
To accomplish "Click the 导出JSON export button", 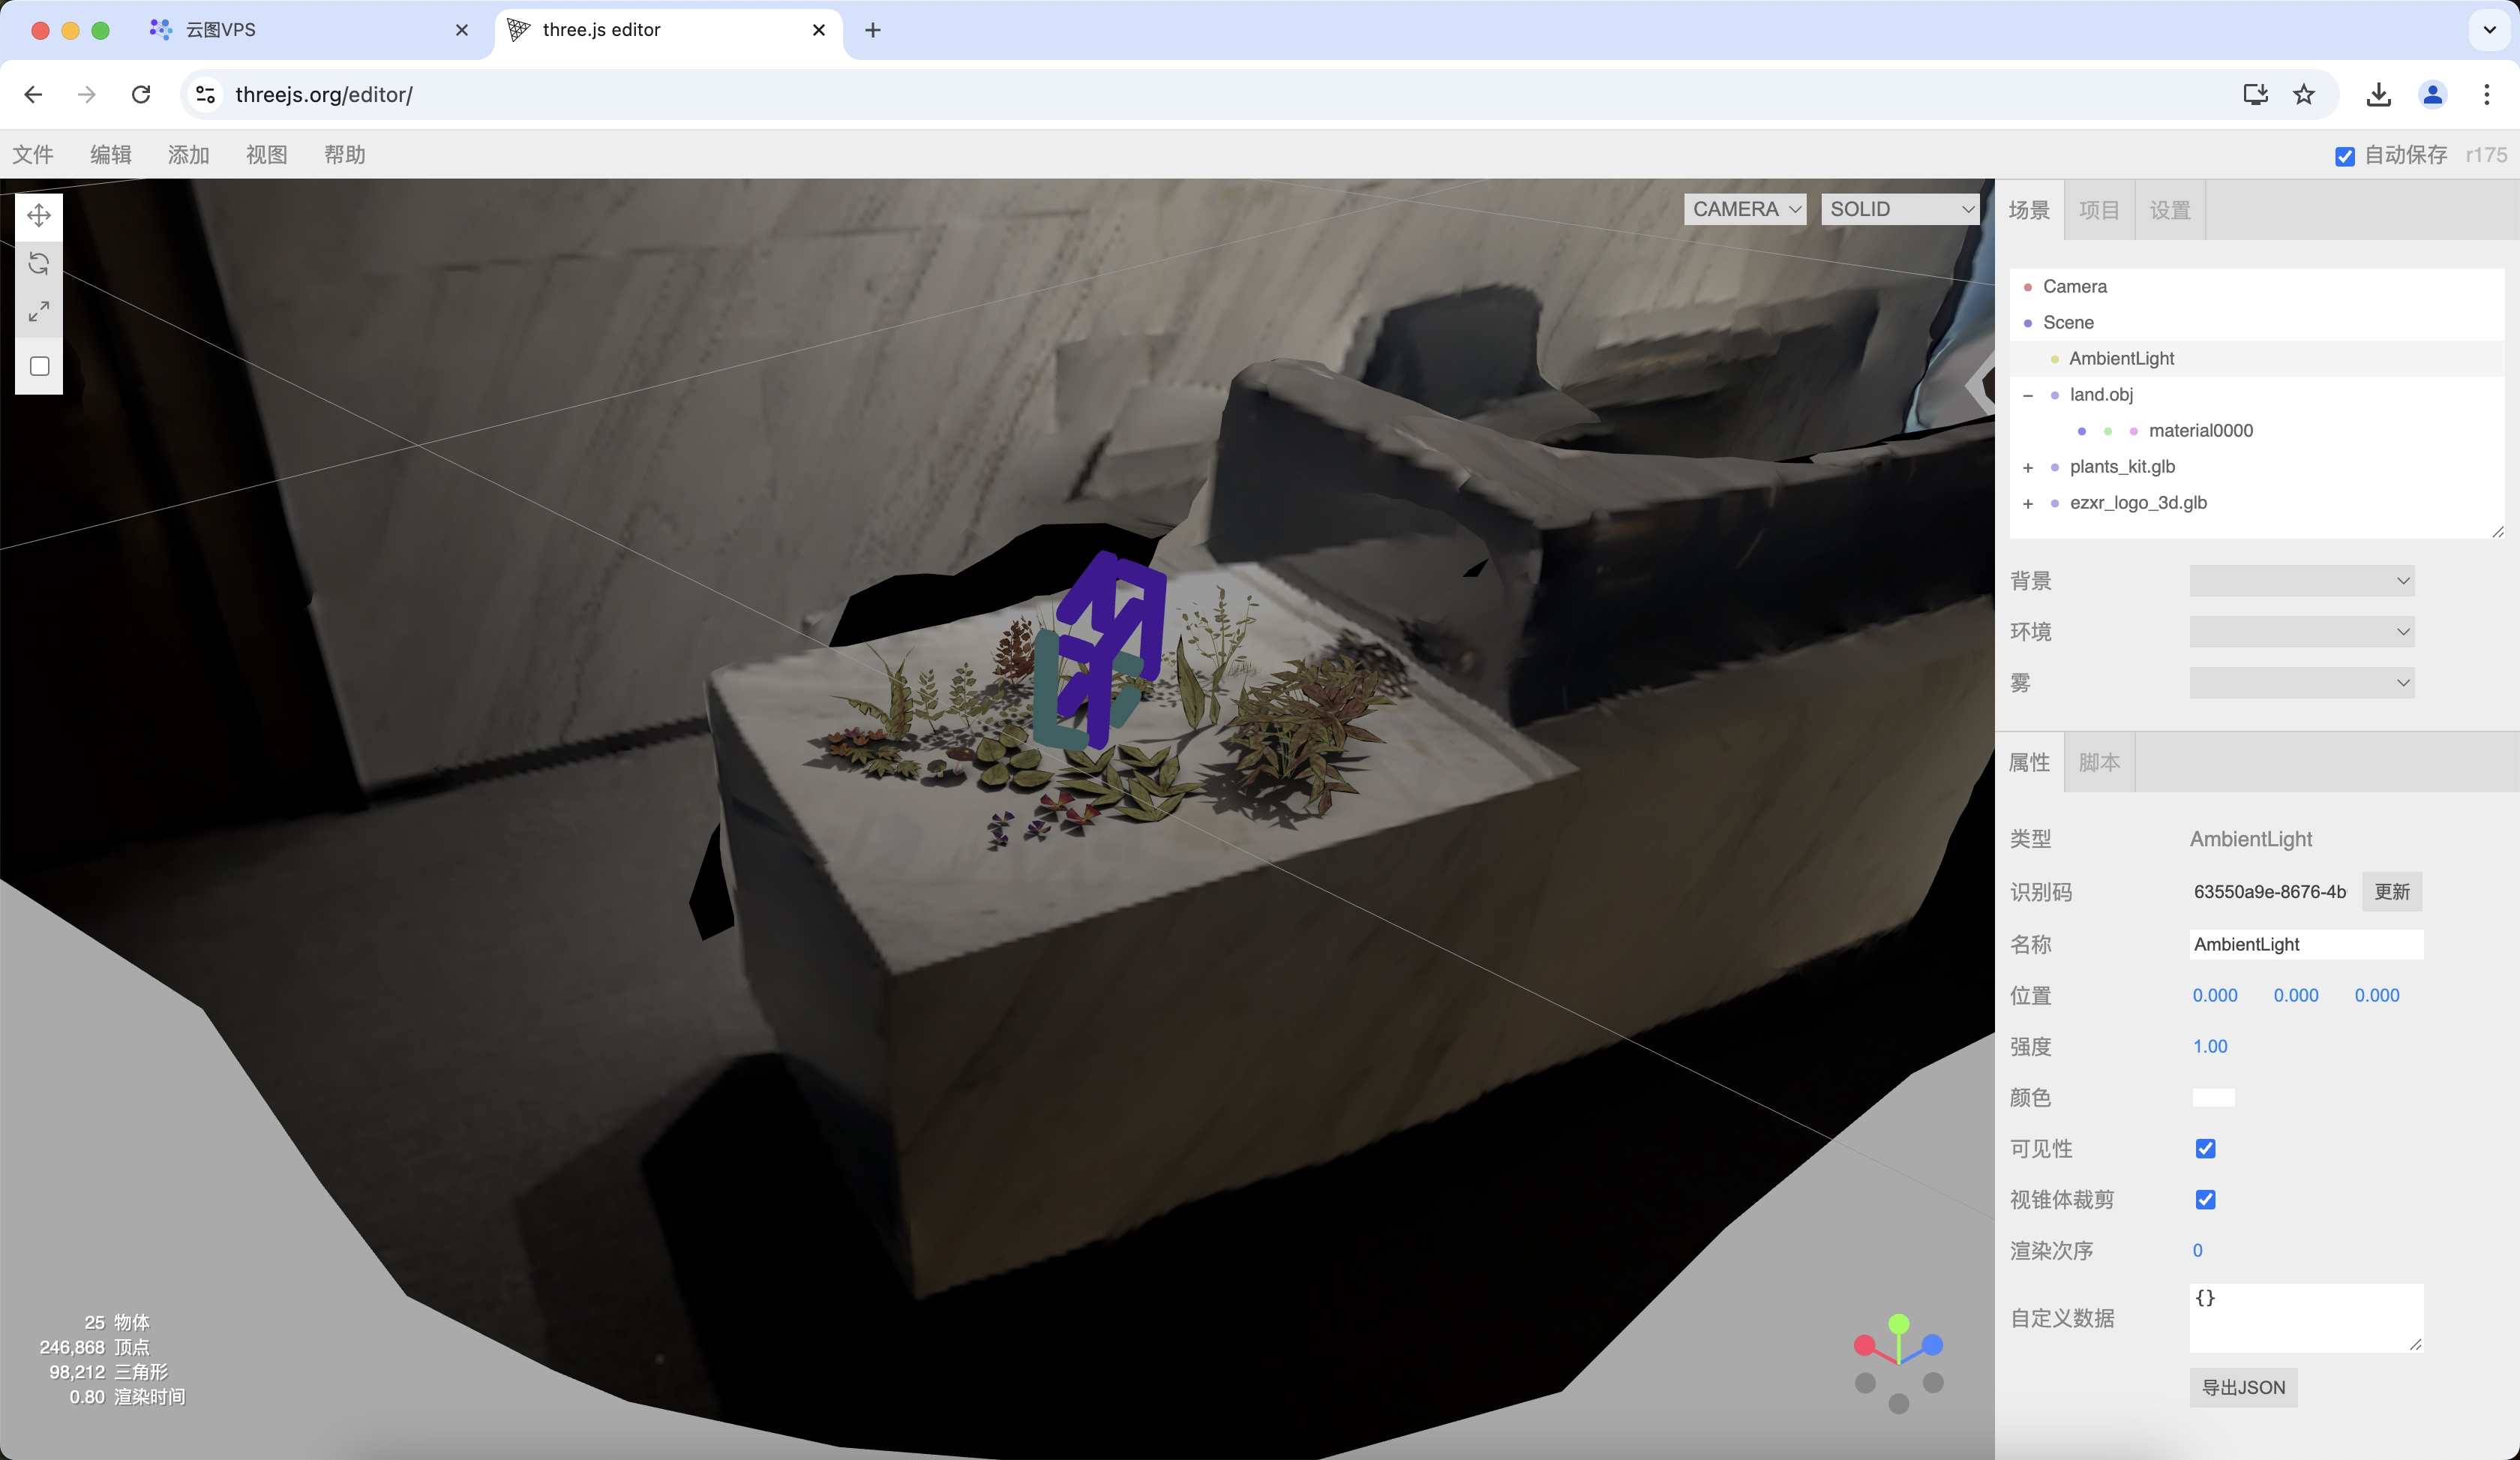I will pyautogui.click(x=2243, y=1387).
